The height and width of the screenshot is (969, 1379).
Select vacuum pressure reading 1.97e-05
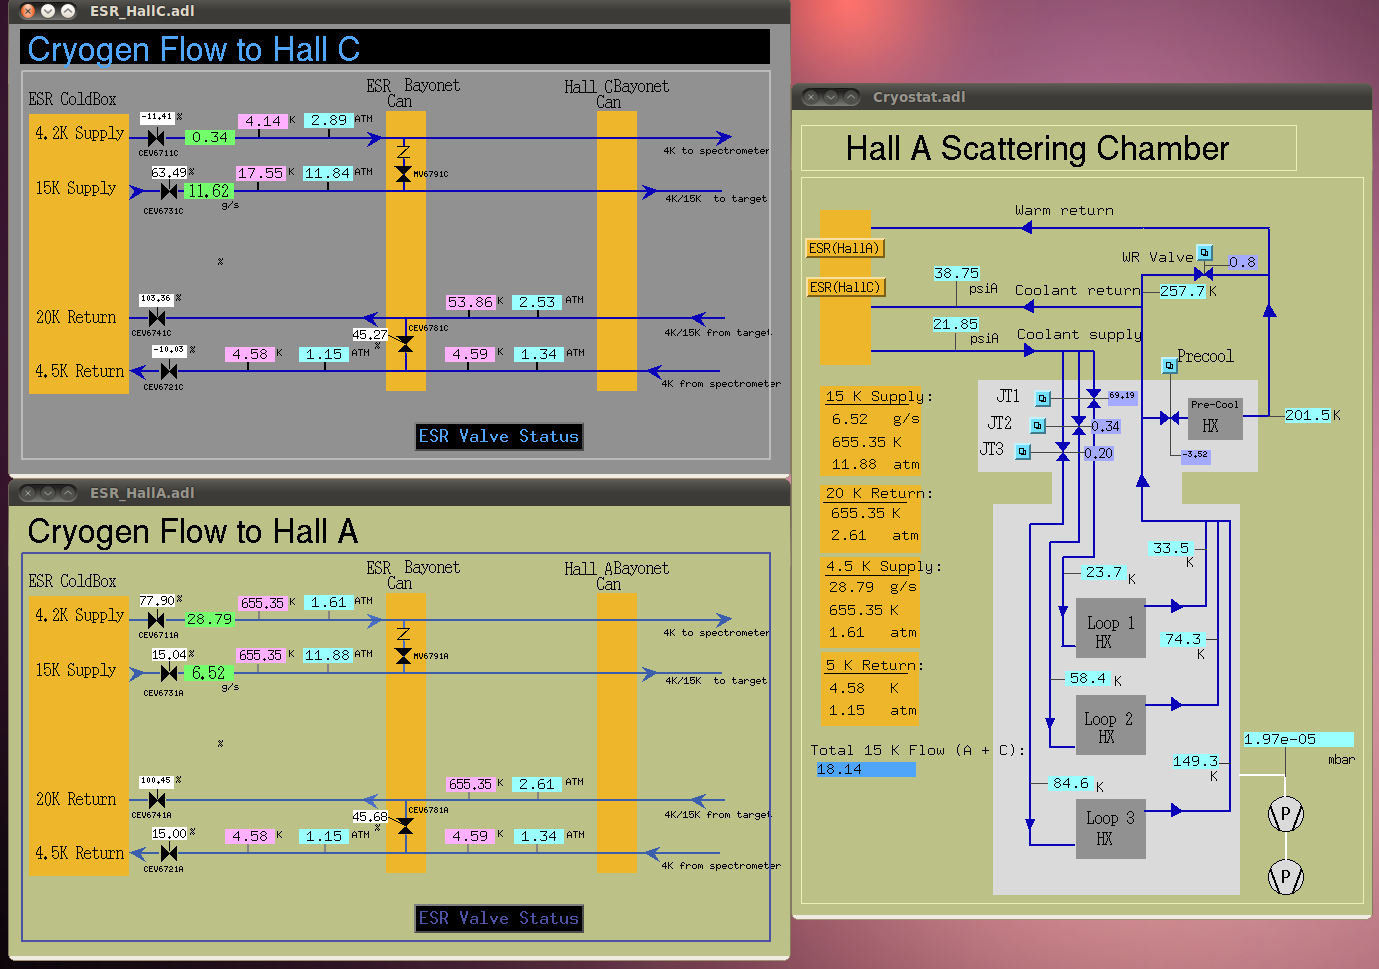pos(1298,739)
